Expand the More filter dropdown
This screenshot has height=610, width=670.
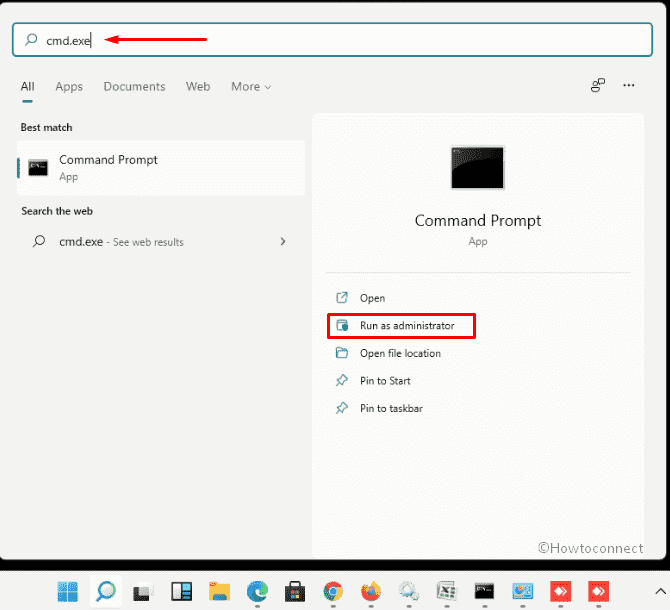(251, 86)
